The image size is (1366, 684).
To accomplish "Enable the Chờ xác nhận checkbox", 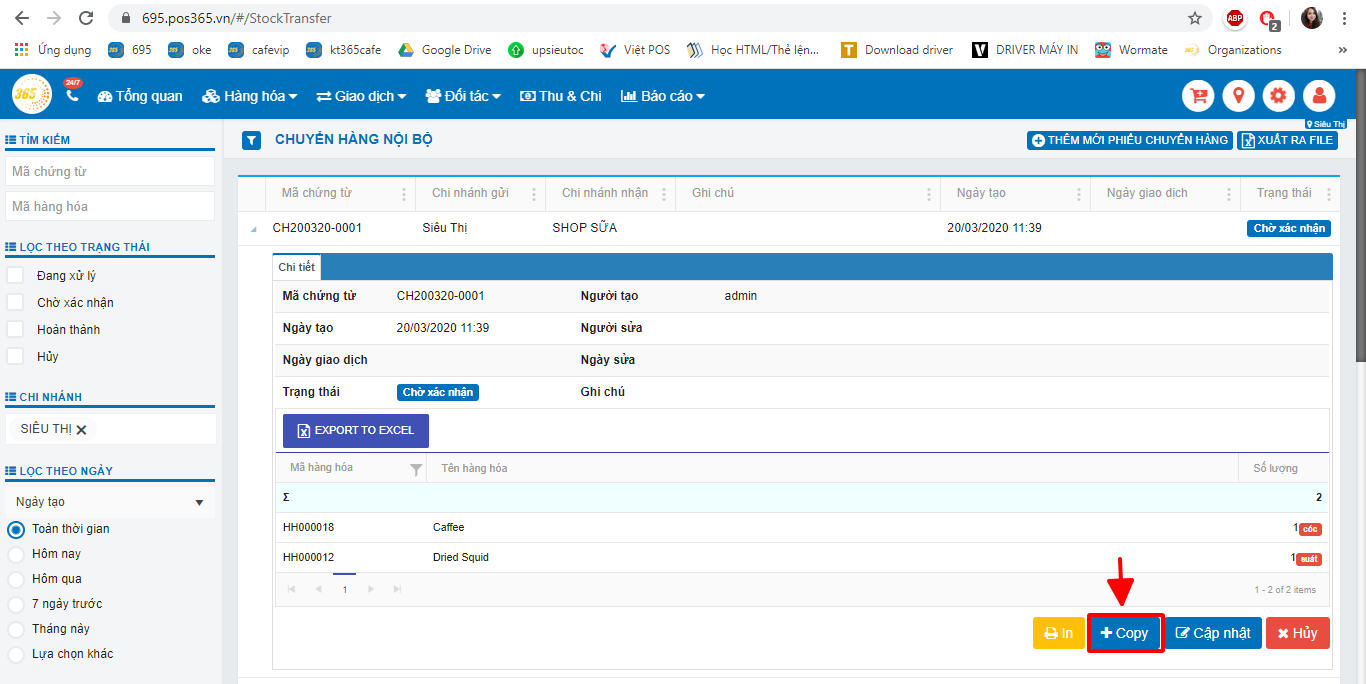I will [x=15, y=303].
